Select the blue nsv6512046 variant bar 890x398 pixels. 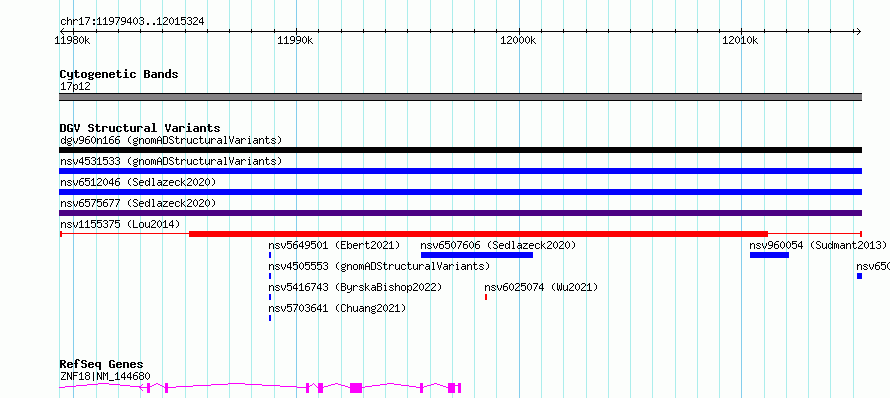click(x=460, y=192)
